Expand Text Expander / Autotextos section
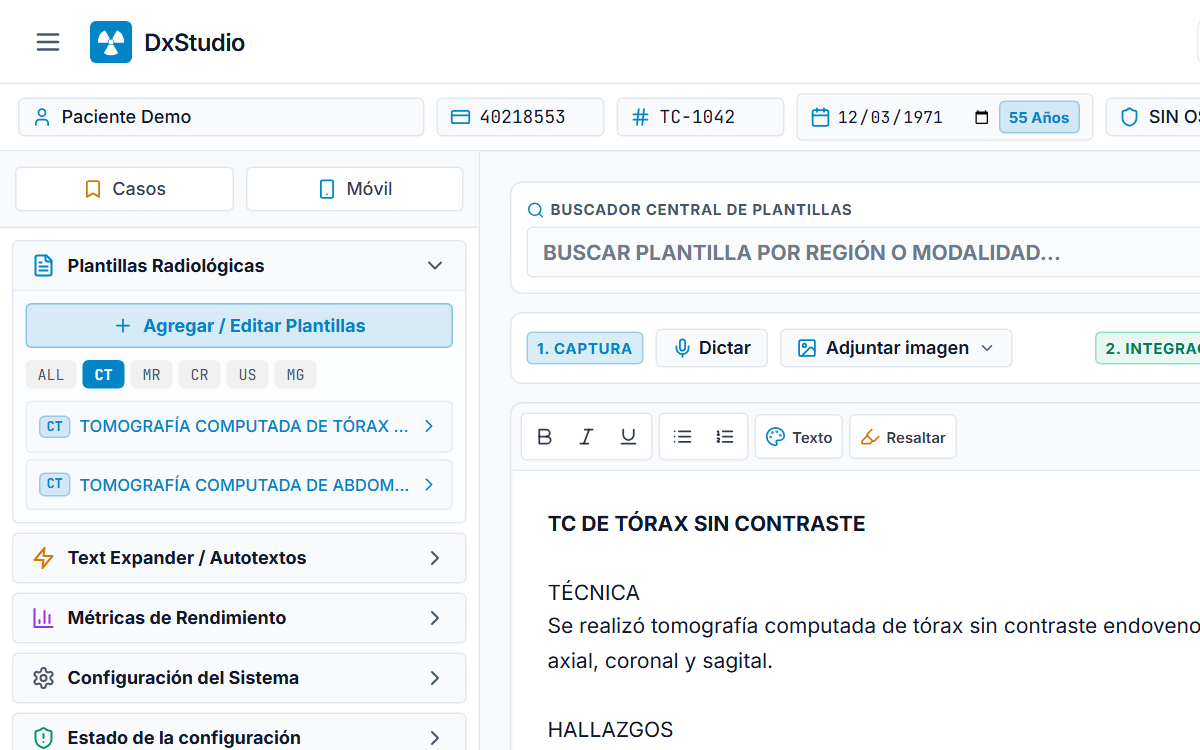1200x750 pixels. coord(239,558)
